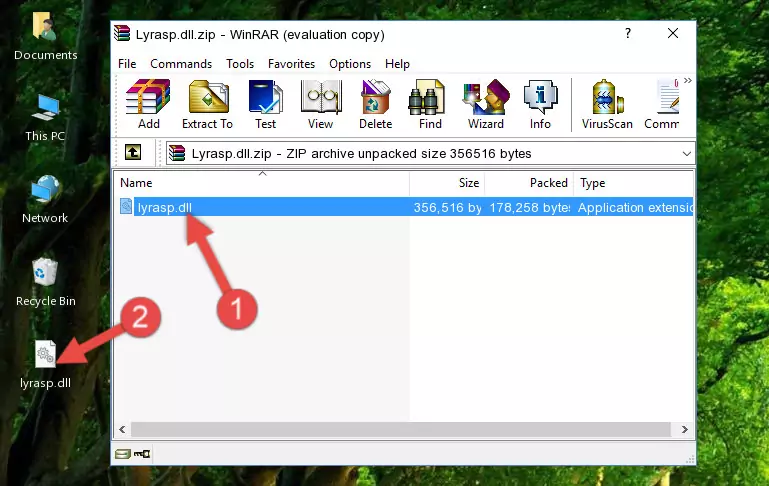Open the Find files tool
This screenshot has height=486, width=769.
430,104
